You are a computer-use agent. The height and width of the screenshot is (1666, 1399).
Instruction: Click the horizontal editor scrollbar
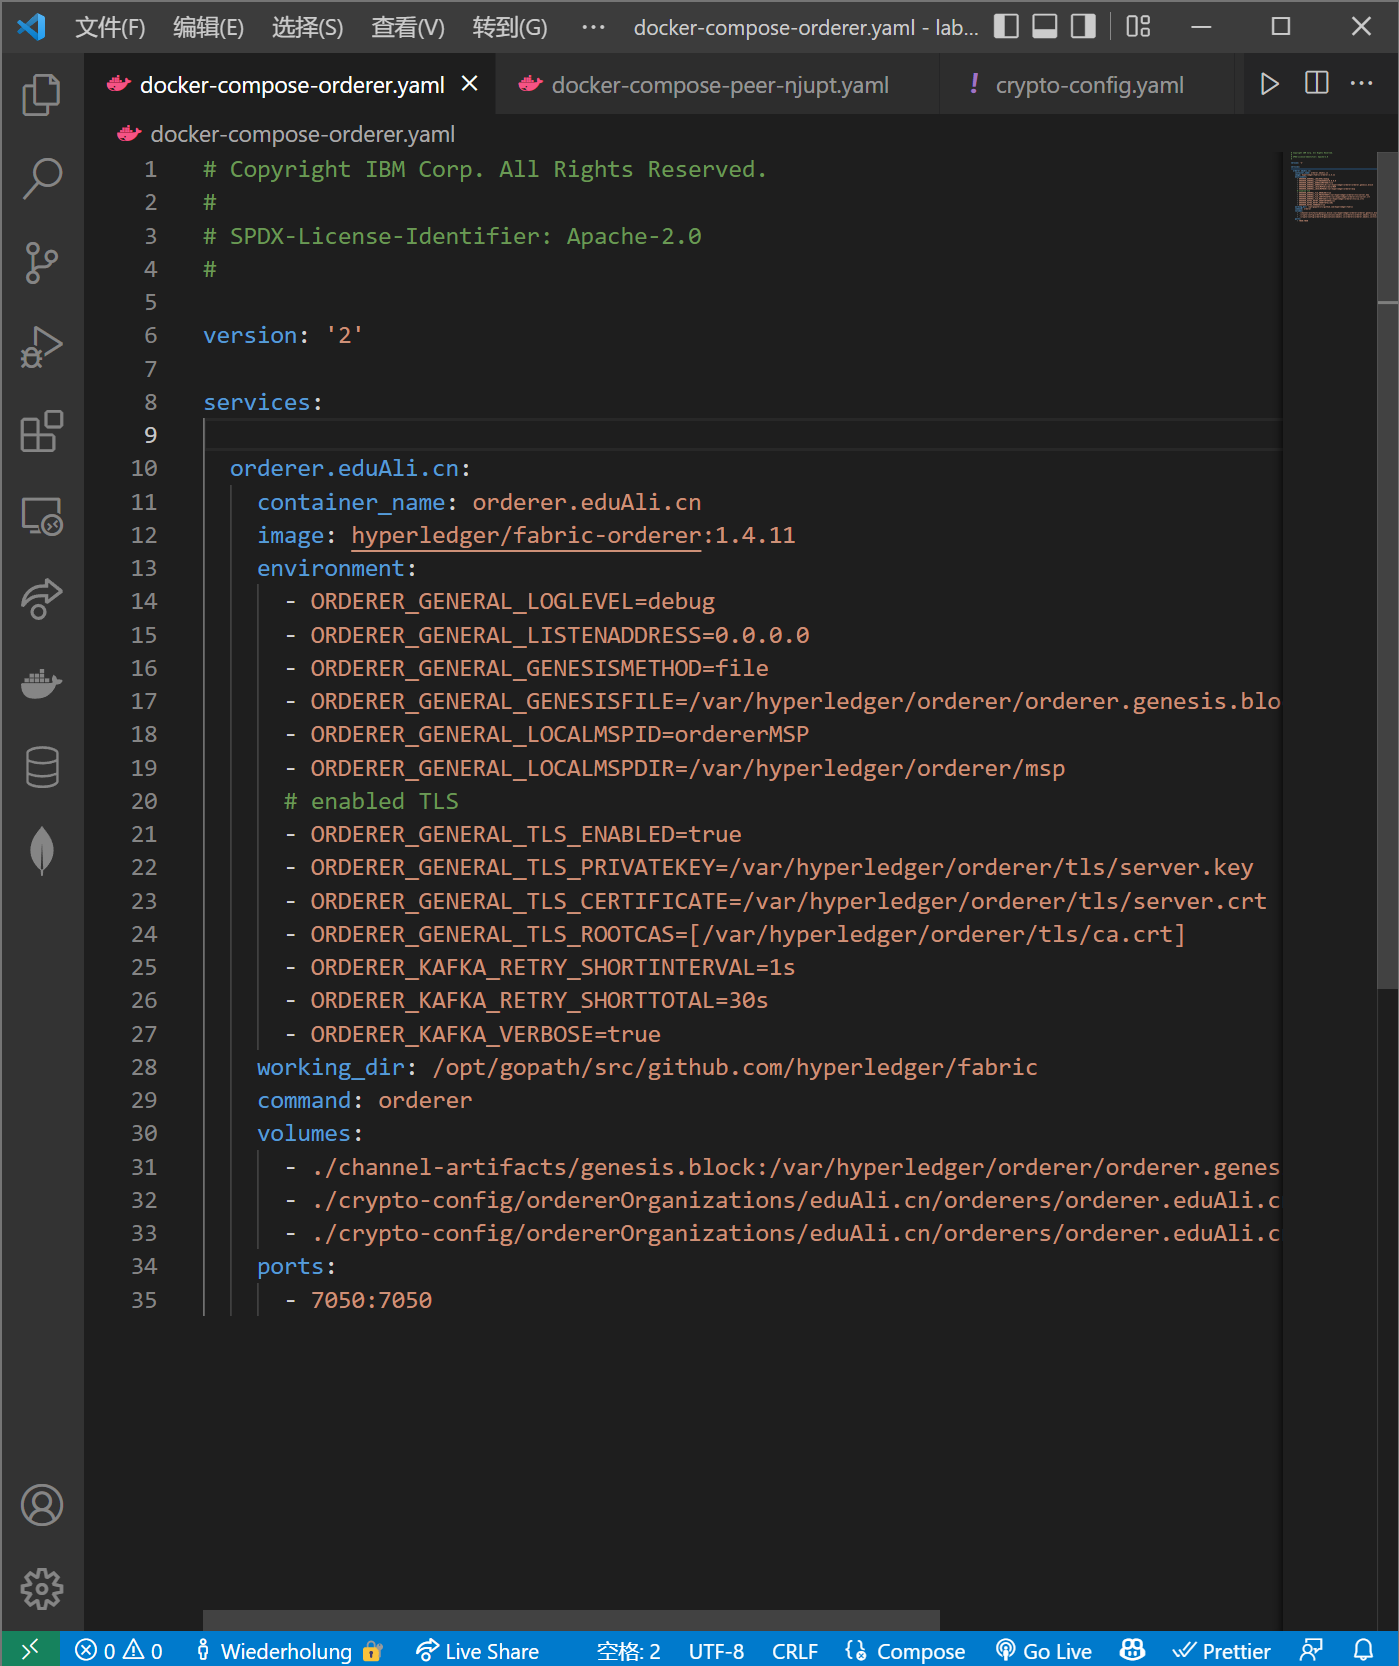click(x=571, y=1620)
